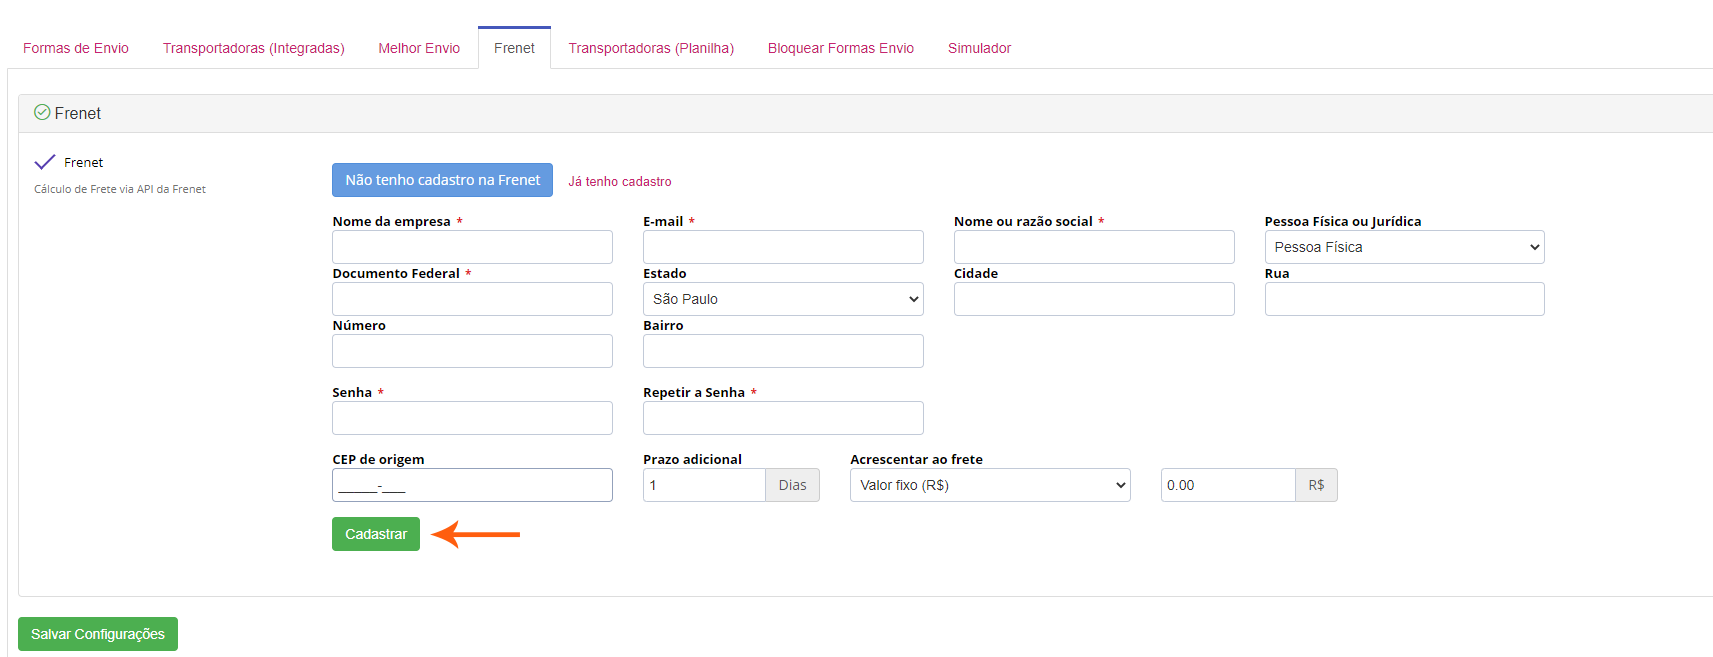1713x657 pixels.
Task: Expand the Estado dropdown showing São Paulo
Action: [x=783, y=299]
